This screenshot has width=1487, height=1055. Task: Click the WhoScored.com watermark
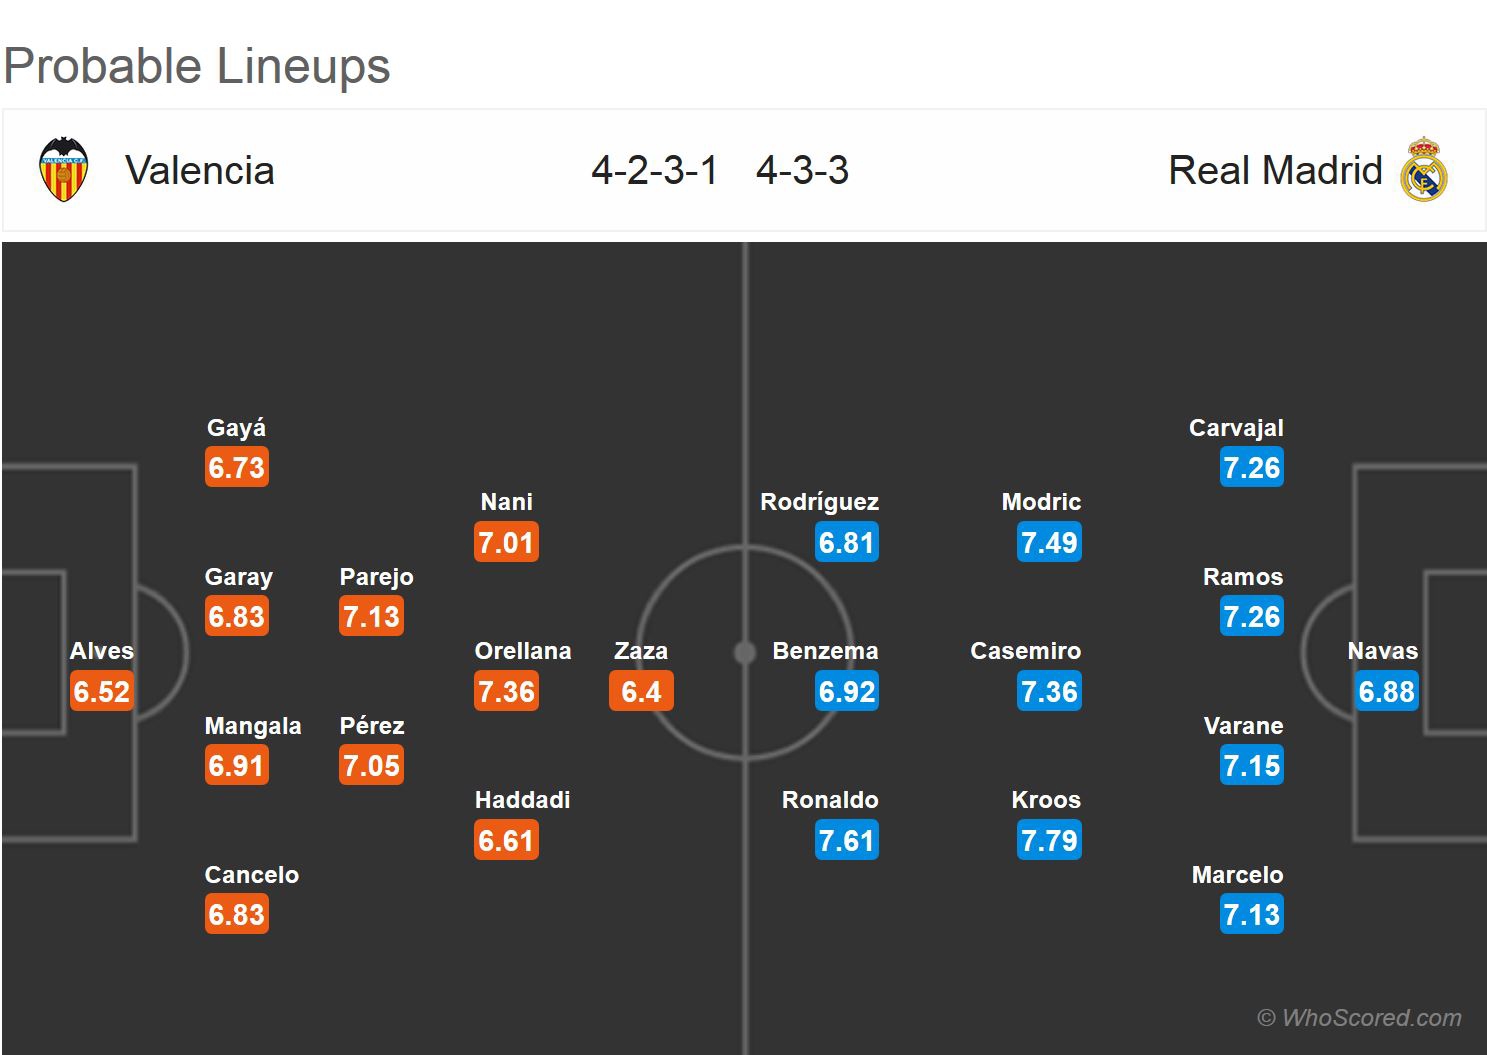pyautogui.click(x=1360, y=1018)
